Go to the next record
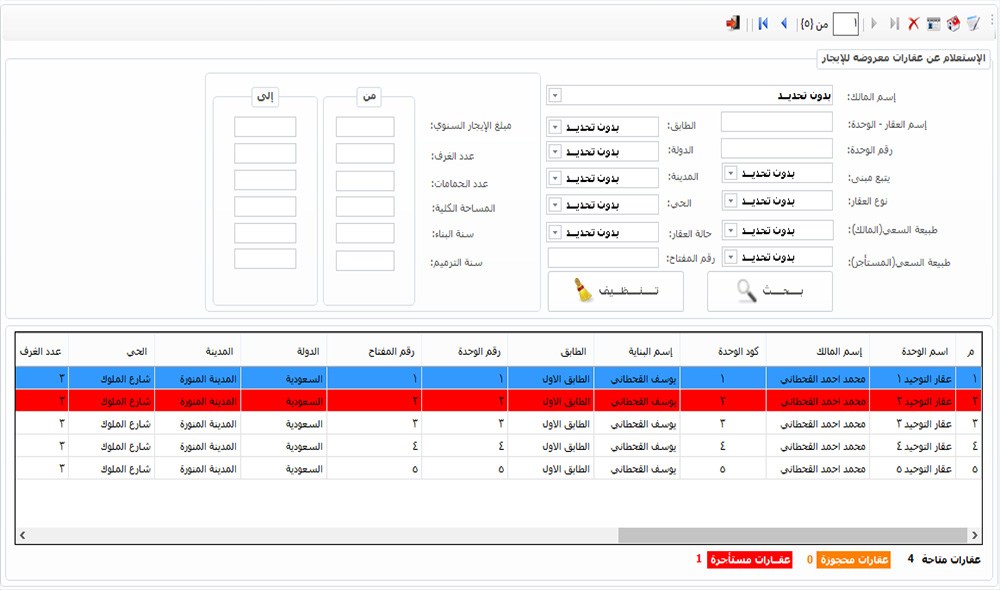 (874, 22)
